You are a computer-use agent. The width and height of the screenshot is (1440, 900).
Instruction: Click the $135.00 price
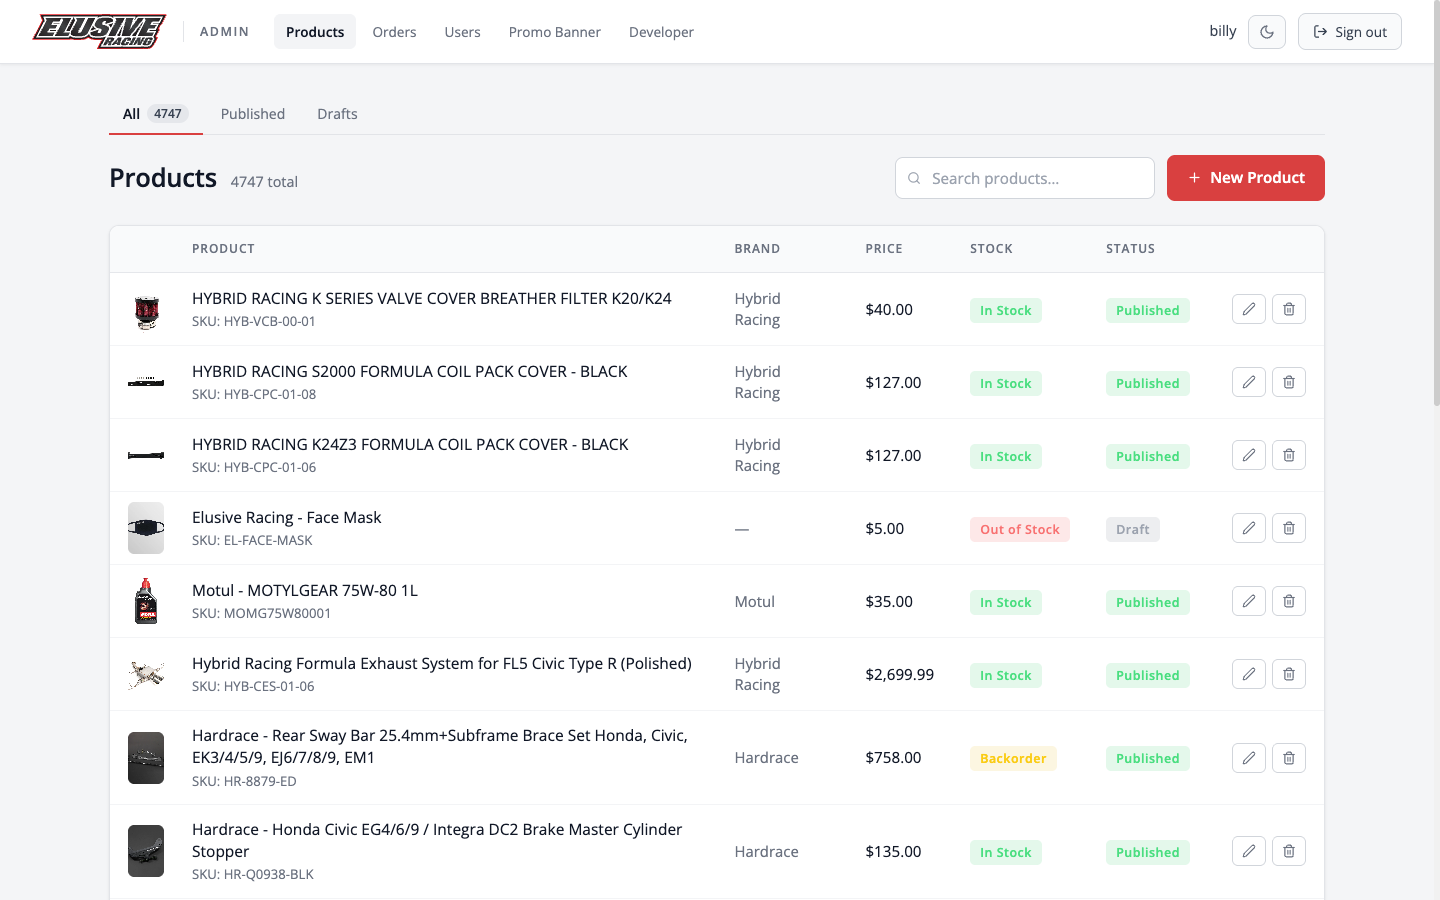[x=893, y=851]
